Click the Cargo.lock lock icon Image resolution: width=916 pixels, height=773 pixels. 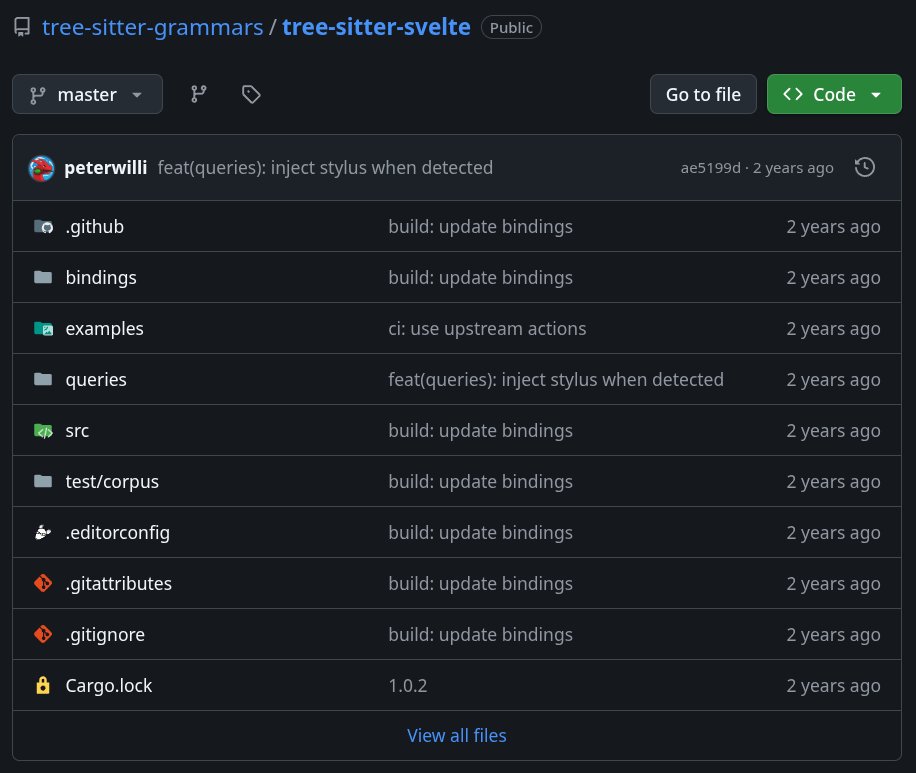click(43, 685)
